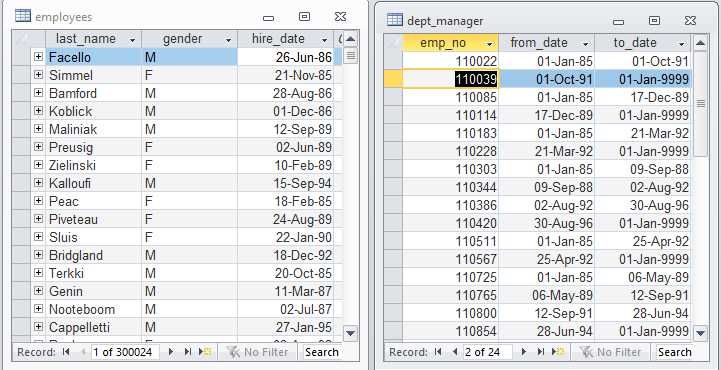Click hire_date cell 26-Jun-86
The height and width of the screenshot is (370, 721).
tap(286, 57)
